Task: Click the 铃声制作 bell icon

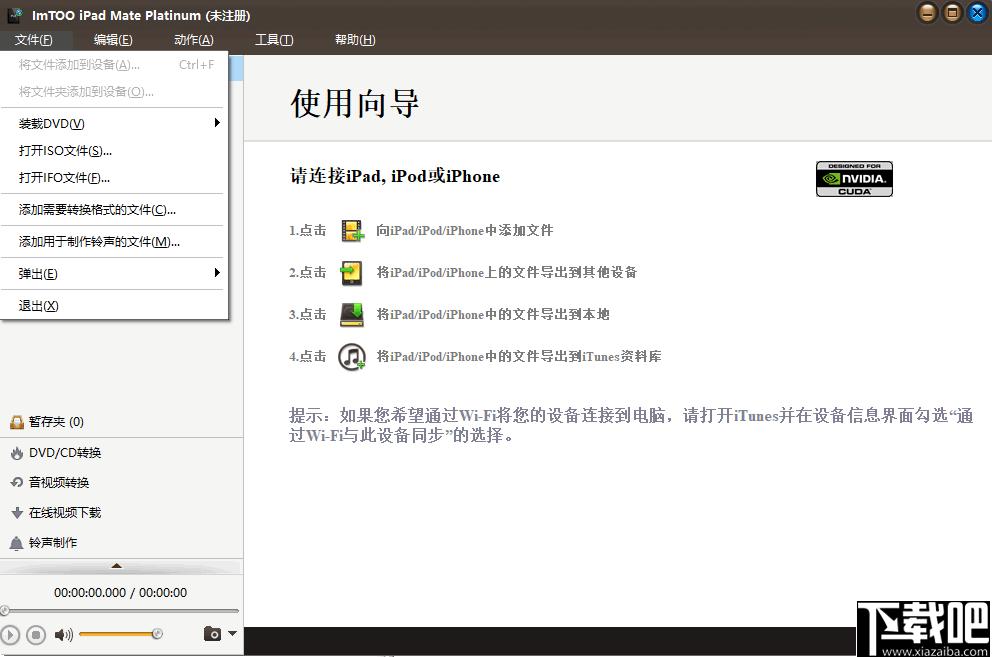Action: pos(16,543)
